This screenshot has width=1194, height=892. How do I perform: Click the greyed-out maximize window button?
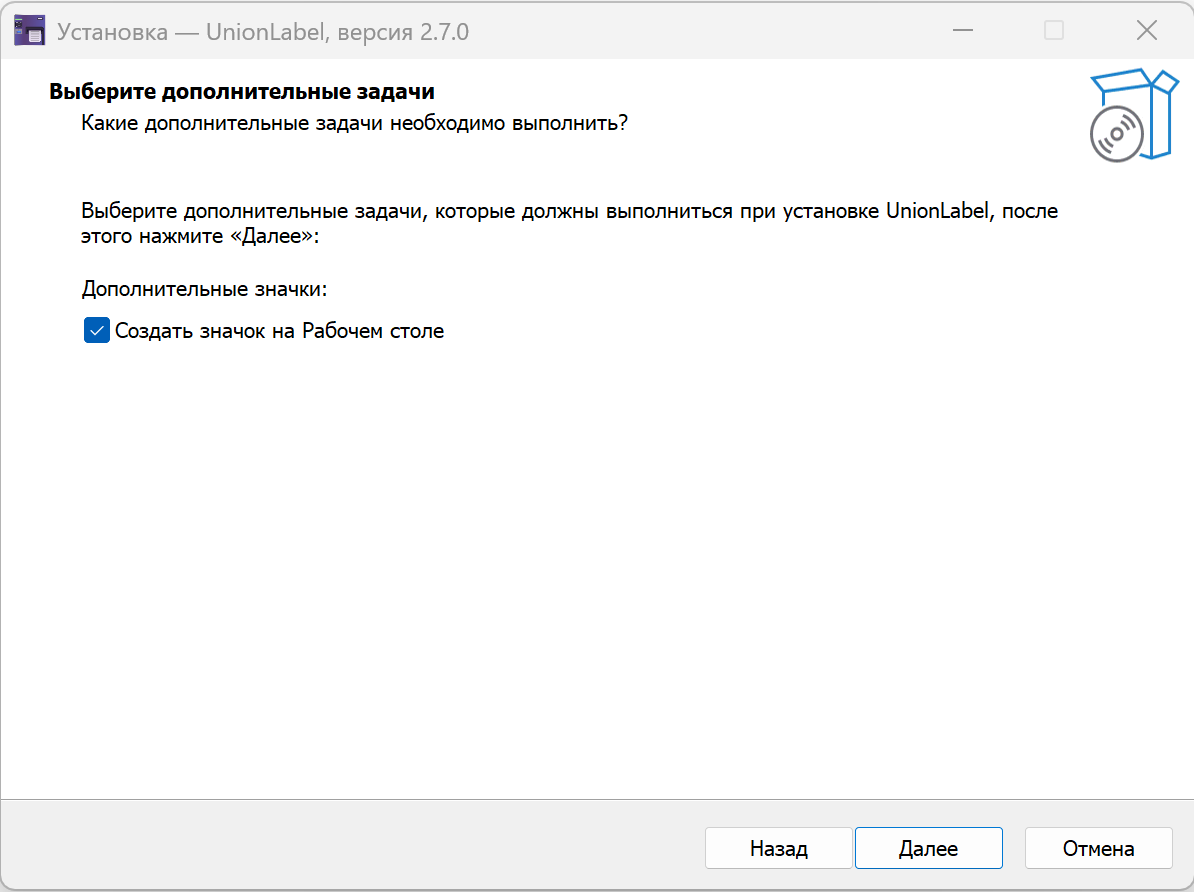(x=1054, y=31)
